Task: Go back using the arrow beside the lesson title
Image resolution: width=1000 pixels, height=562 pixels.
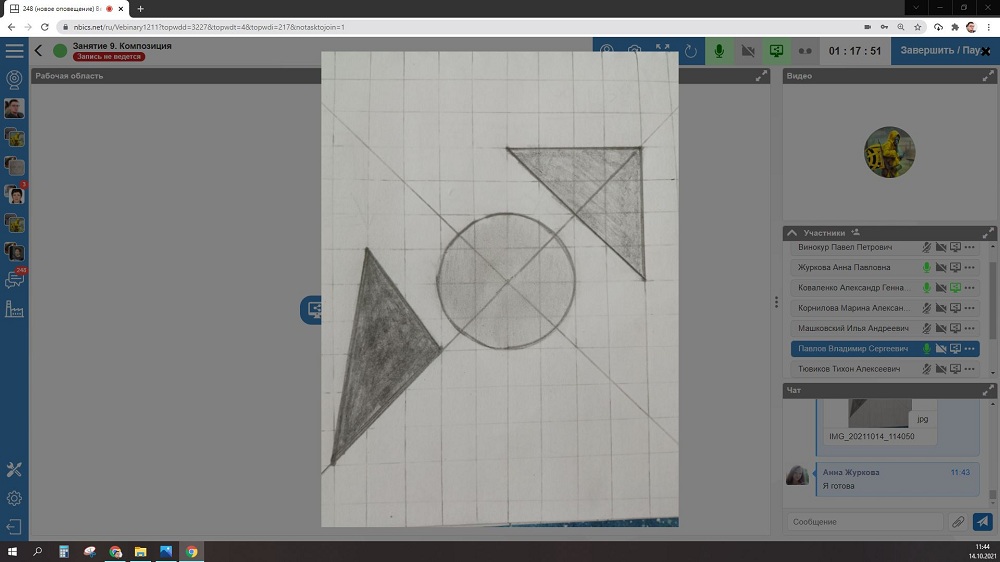Action: tap(39, 50)
